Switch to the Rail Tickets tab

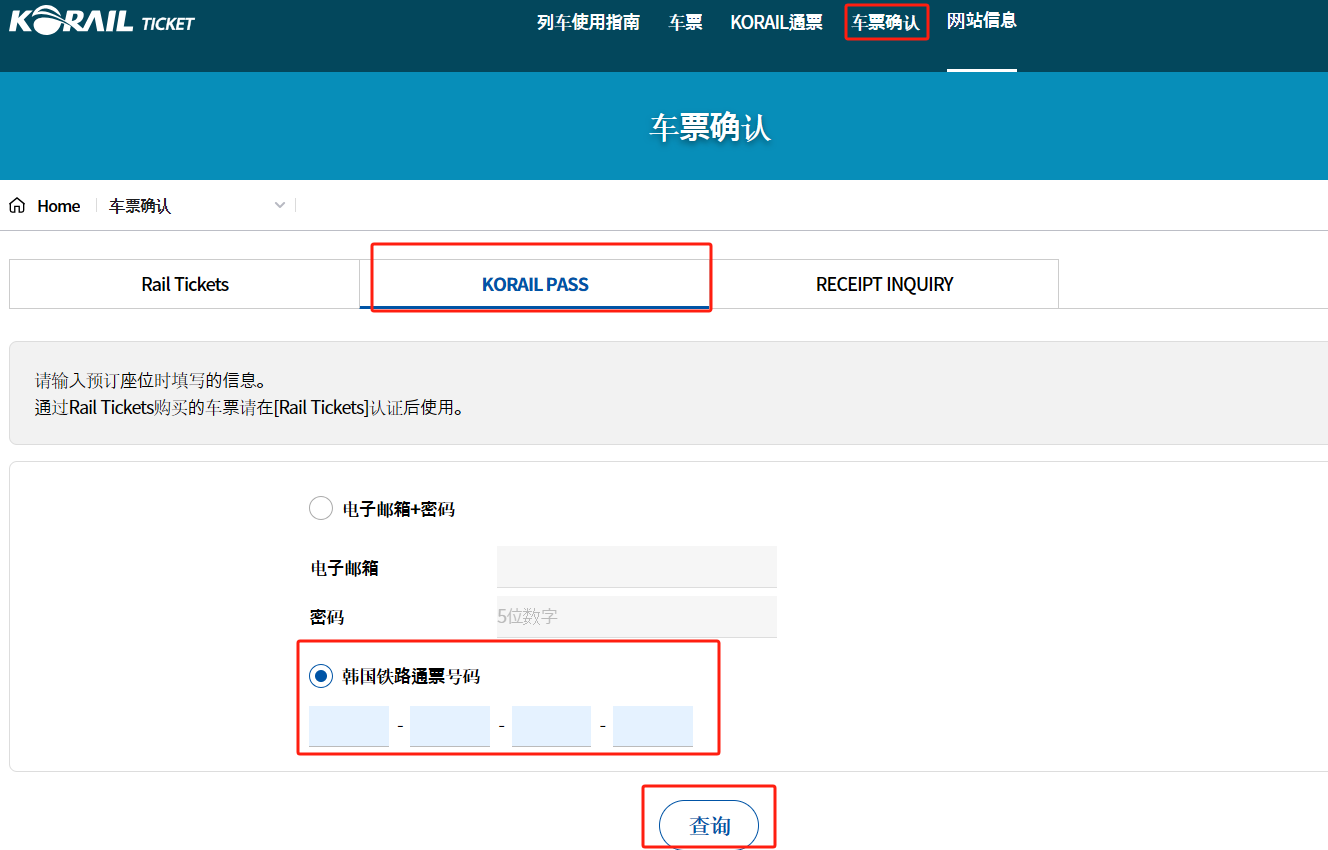coord(185,284)
